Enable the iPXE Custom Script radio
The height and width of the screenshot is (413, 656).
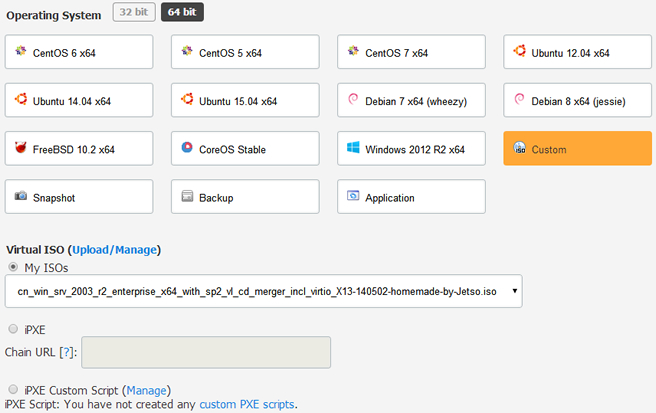pos(12,390)
